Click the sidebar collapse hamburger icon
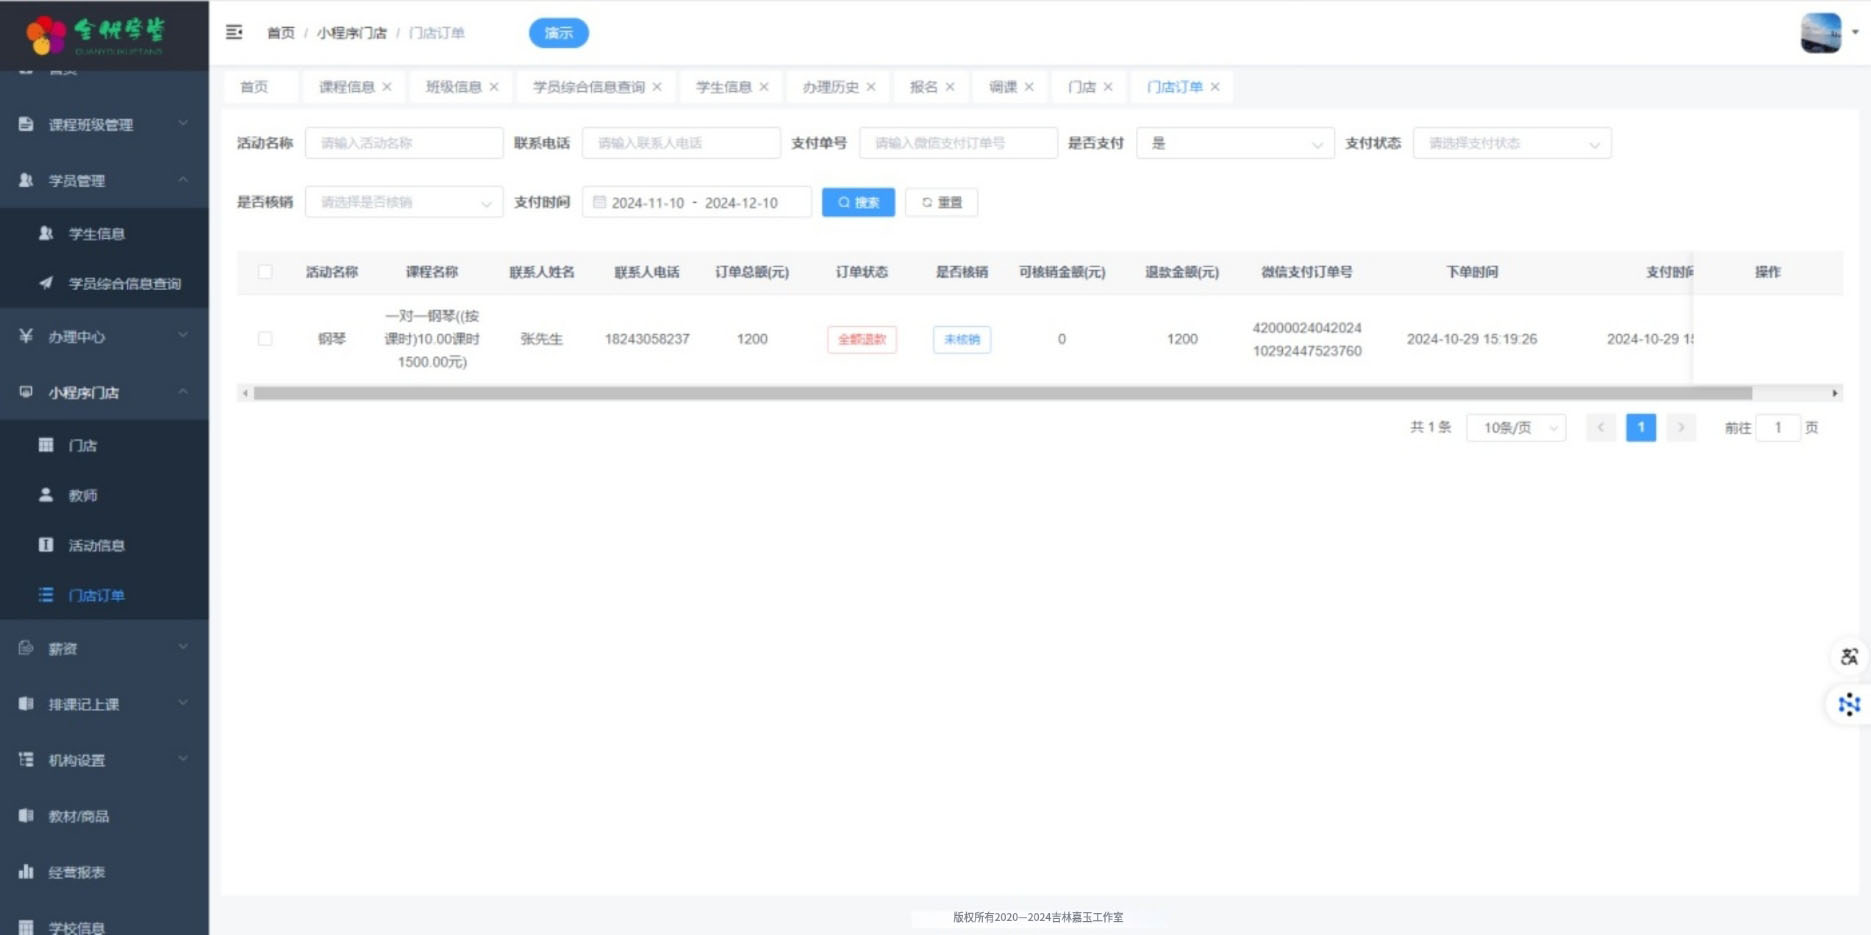The image size is (1871, 935). tap(234, 33)
